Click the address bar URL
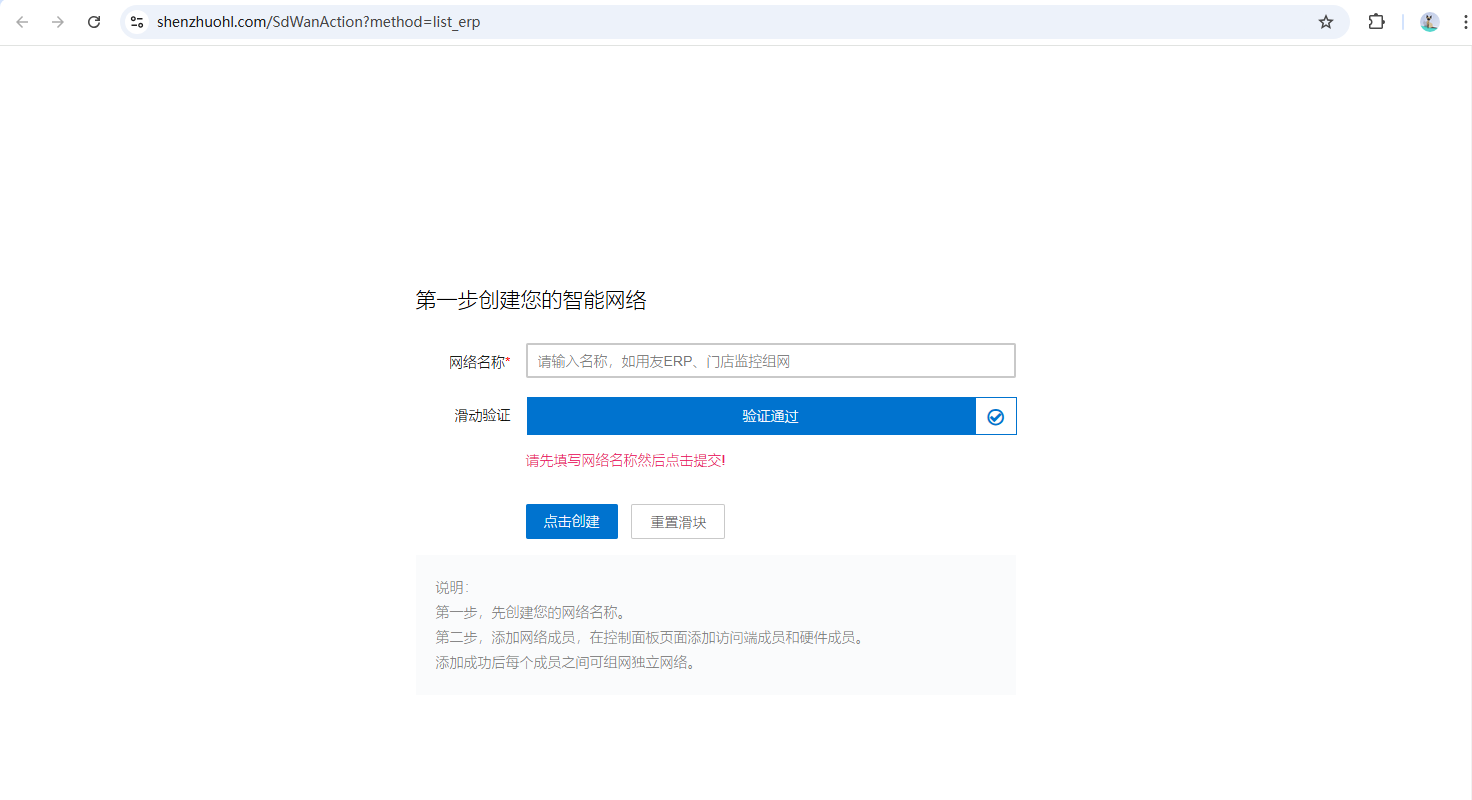Screen dimensions: 1472x800 coord(319,22)
